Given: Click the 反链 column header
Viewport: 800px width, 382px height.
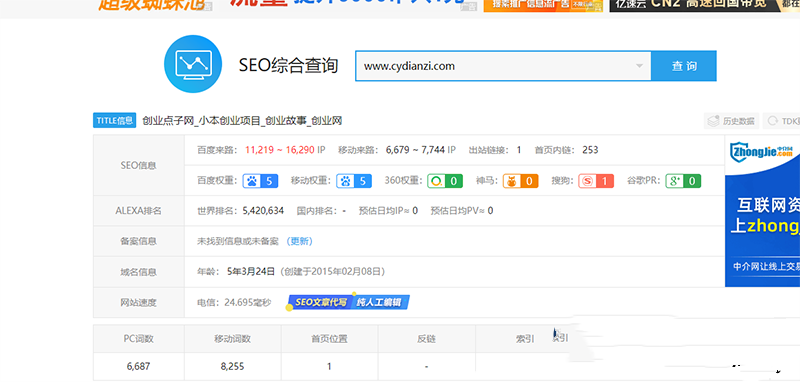Looking at the screenshot, I should [427, 339].
